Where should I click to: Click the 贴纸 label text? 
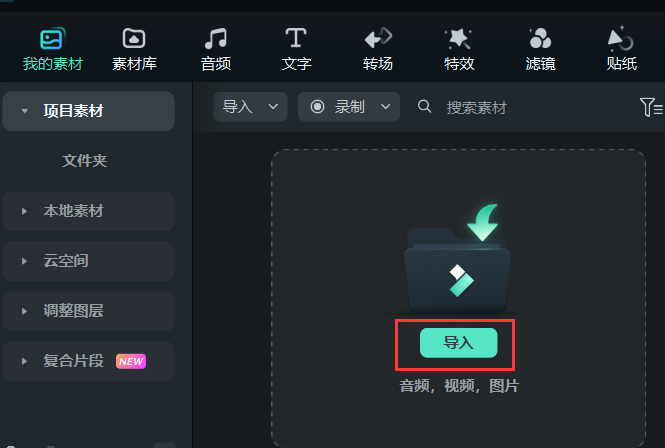[x=622, y=64]
